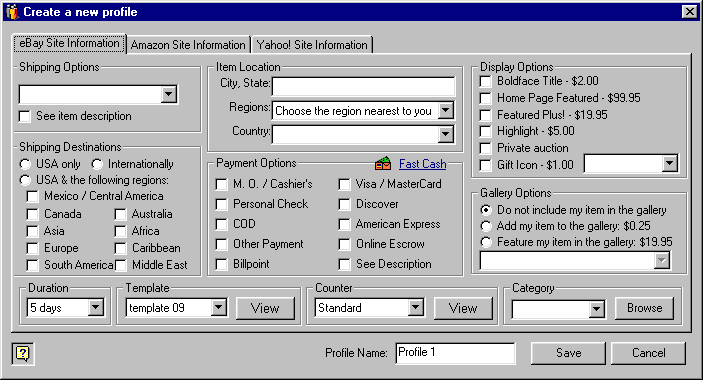Viewport: 703px width, 380px height.
Task: Expand the Counter dropdown showing Standard
Action: (416, 307)
